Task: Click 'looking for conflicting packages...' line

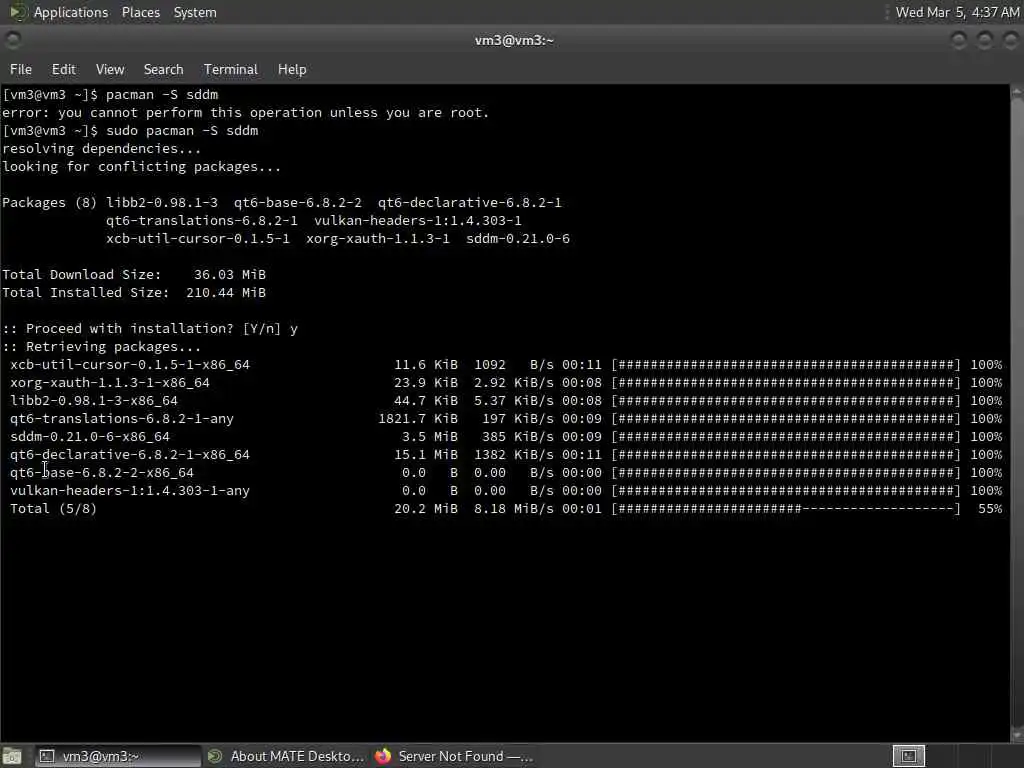Action: coord(142,167)
